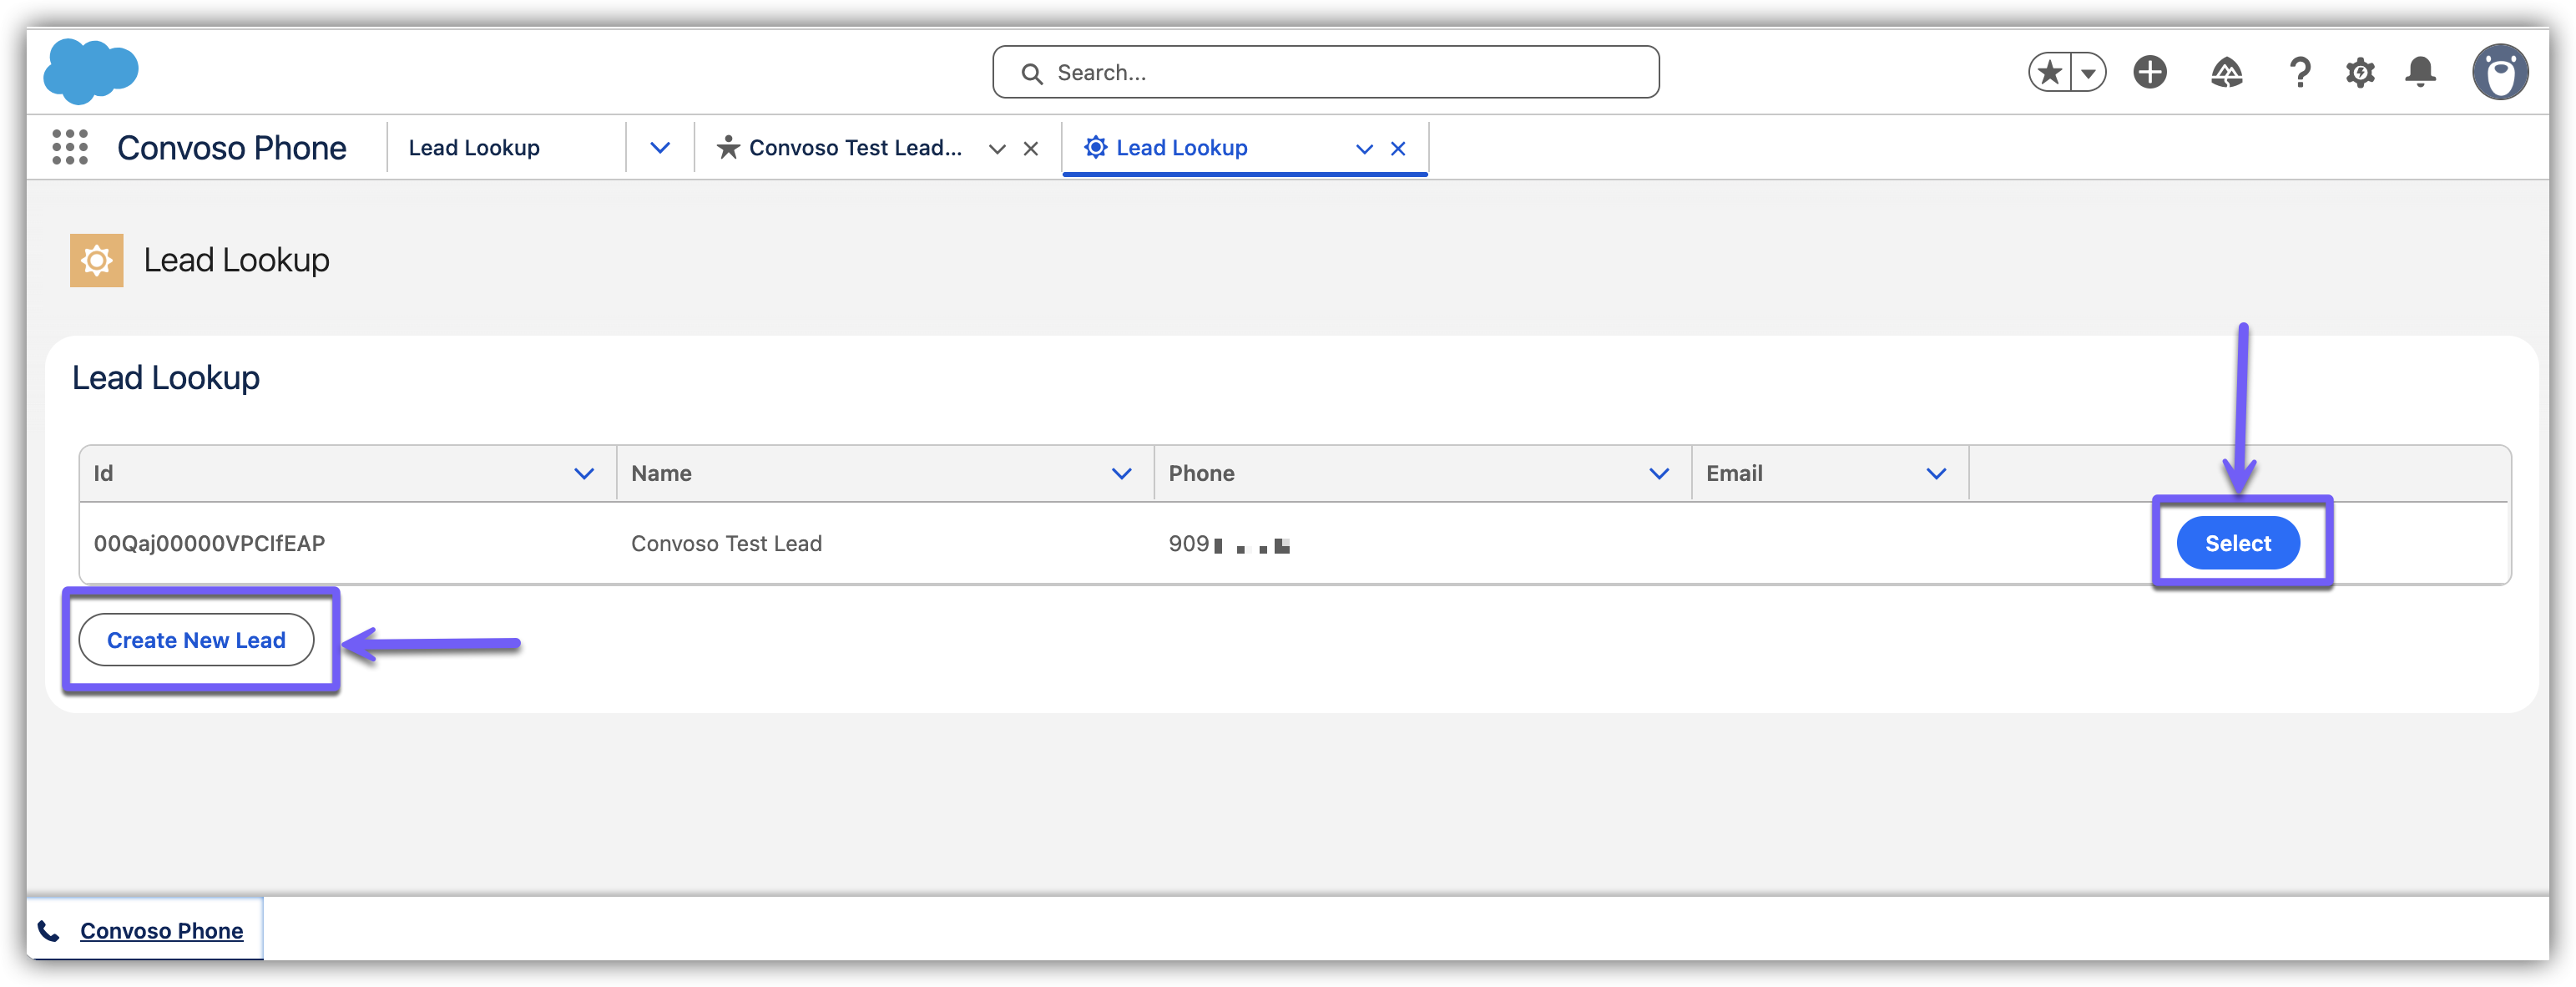
Task: Expand the Email column chevron
Action: pos(1936,473)
